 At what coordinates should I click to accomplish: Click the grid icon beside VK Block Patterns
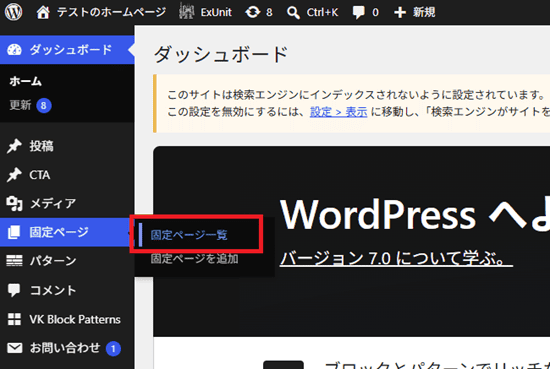[14, 319]
